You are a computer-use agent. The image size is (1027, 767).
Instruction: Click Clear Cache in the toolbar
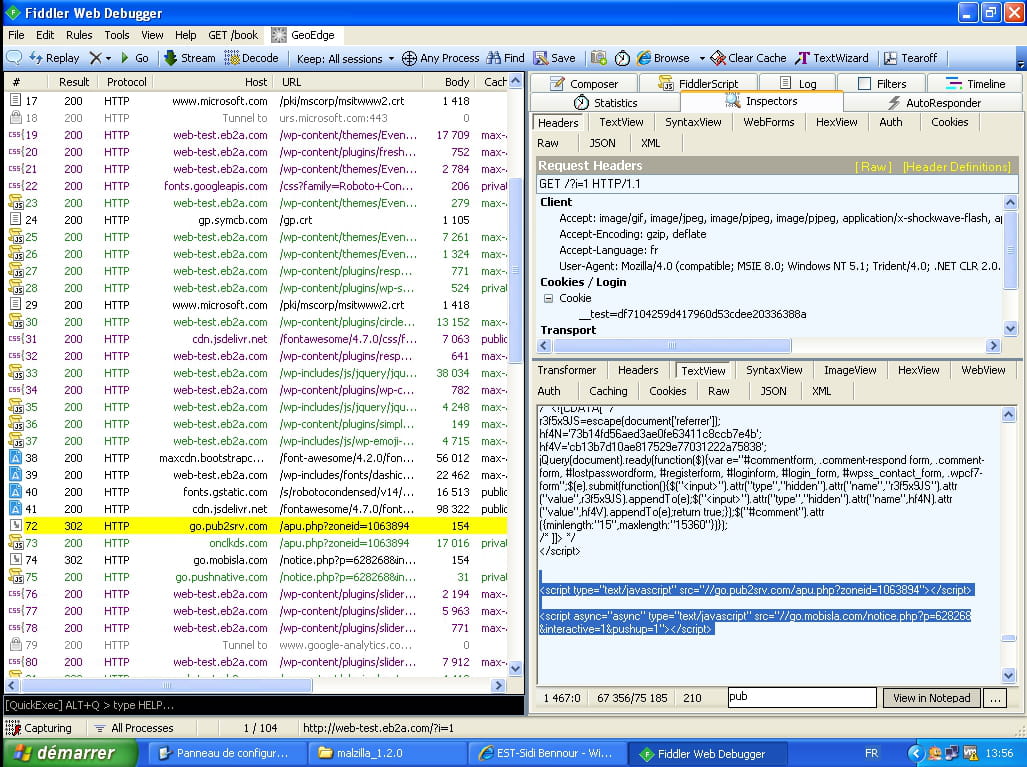click(749, 58)
